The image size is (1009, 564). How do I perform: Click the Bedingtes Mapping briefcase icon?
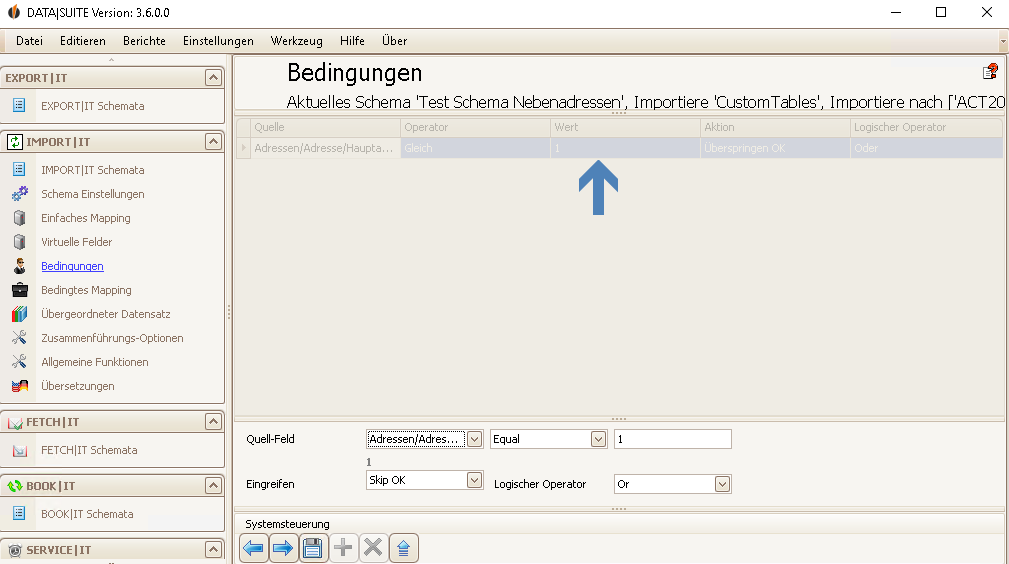[19, 290]
